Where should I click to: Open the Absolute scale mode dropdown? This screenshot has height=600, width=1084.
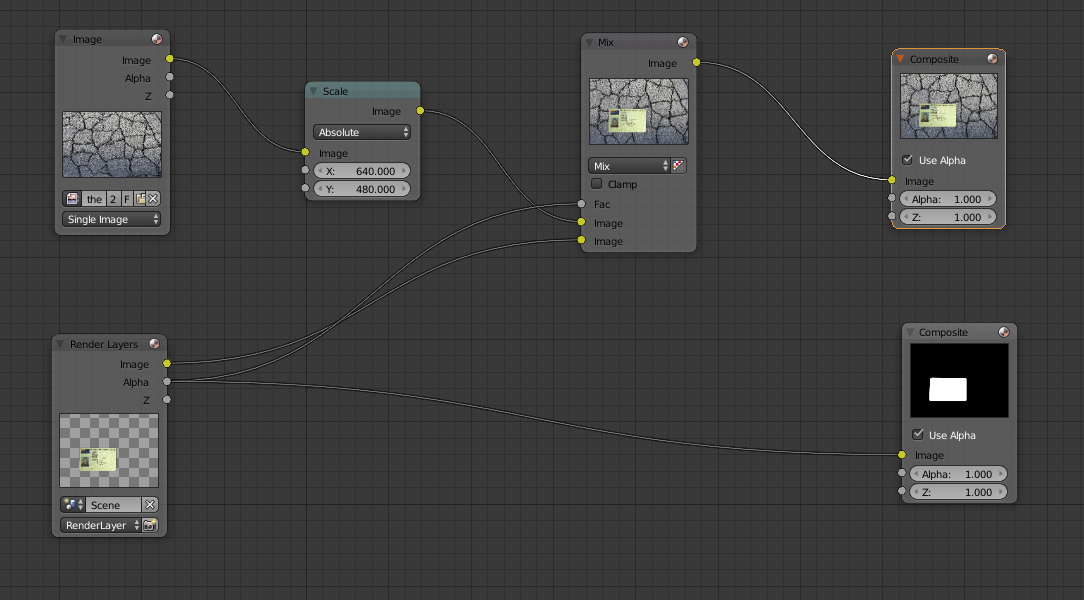[362, 132]
